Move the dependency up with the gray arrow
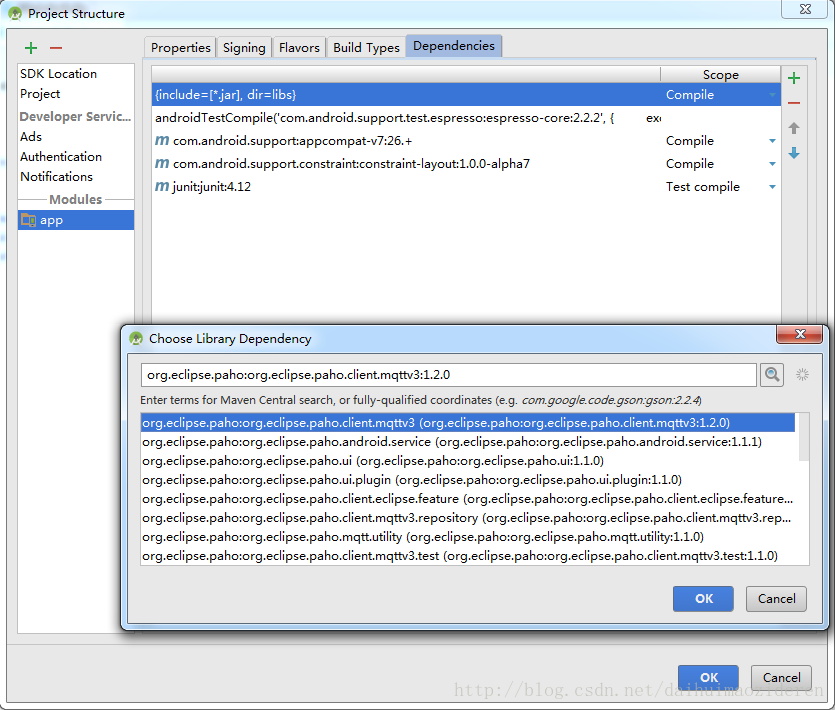The image size is (835, 710). click(793, 128)
